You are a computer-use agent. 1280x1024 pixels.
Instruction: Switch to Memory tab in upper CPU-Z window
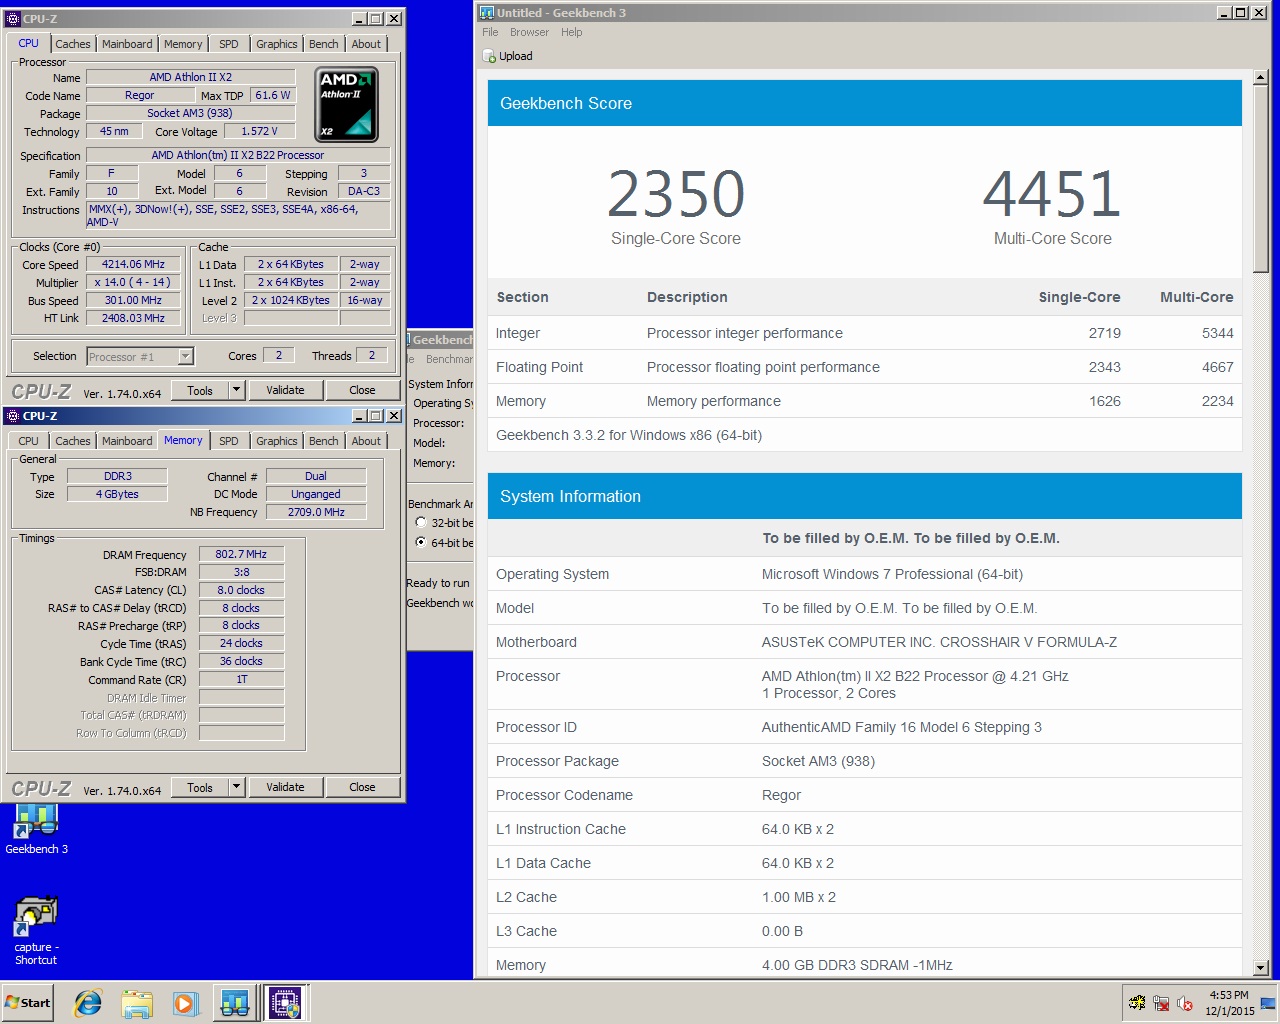click(183, 44)
